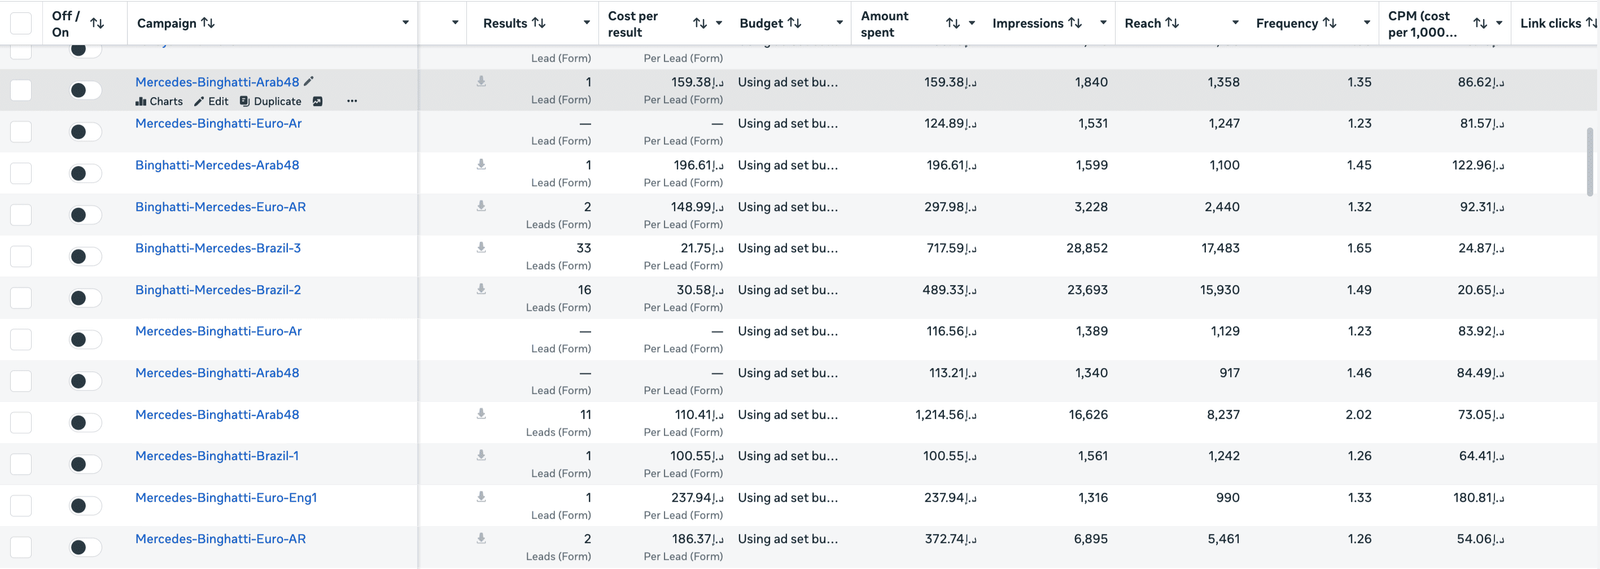The height and width of the screenshot is (569, 1600).
Task: Click download icon for Mercedes-Binghatti-Euro-Eng1 row
Action: [x=481, y=497]
